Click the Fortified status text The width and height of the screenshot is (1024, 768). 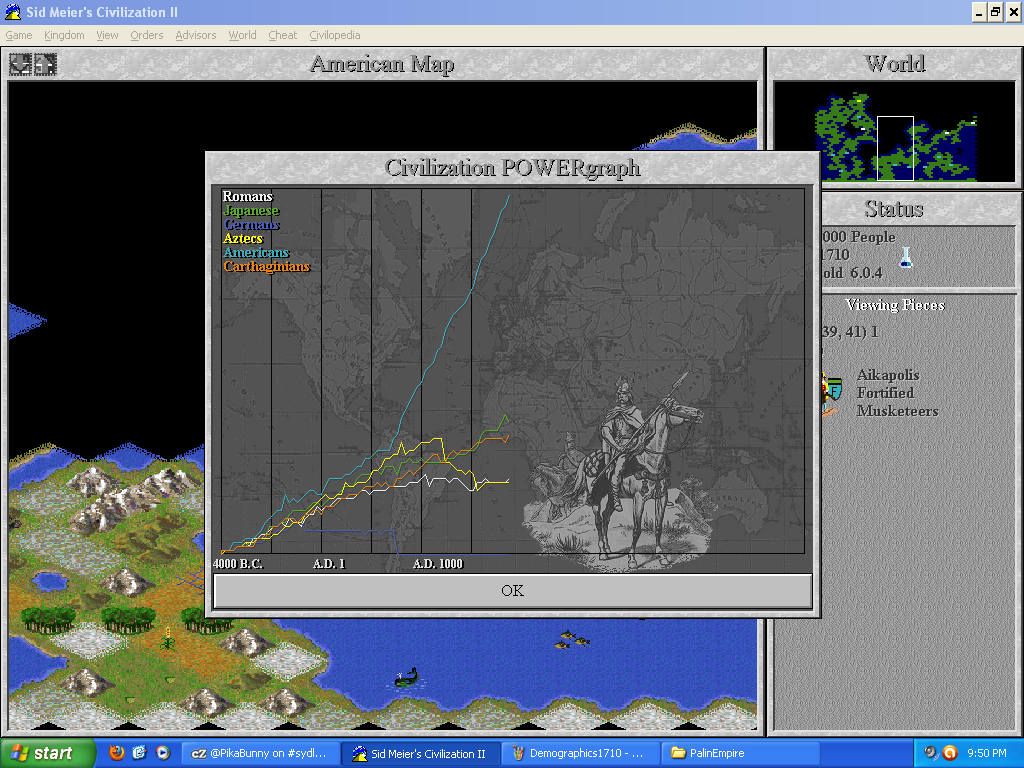[886, 393]
